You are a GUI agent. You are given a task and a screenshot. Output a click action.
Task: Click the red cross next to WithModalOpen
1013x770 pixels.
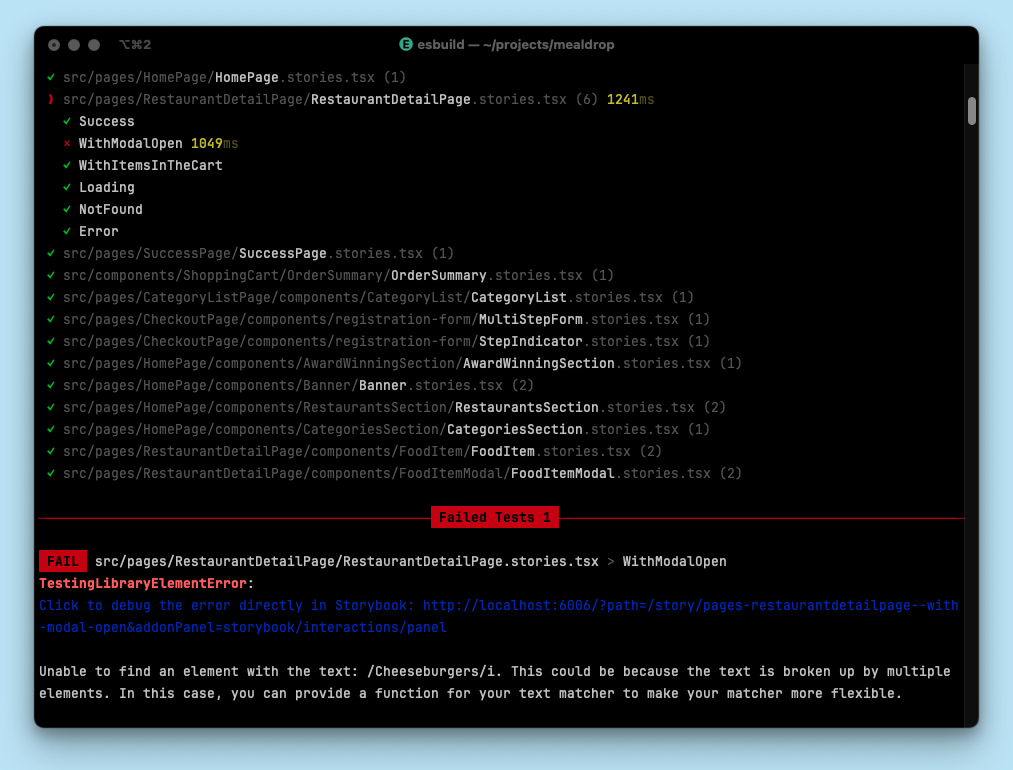tap(66, 143)
